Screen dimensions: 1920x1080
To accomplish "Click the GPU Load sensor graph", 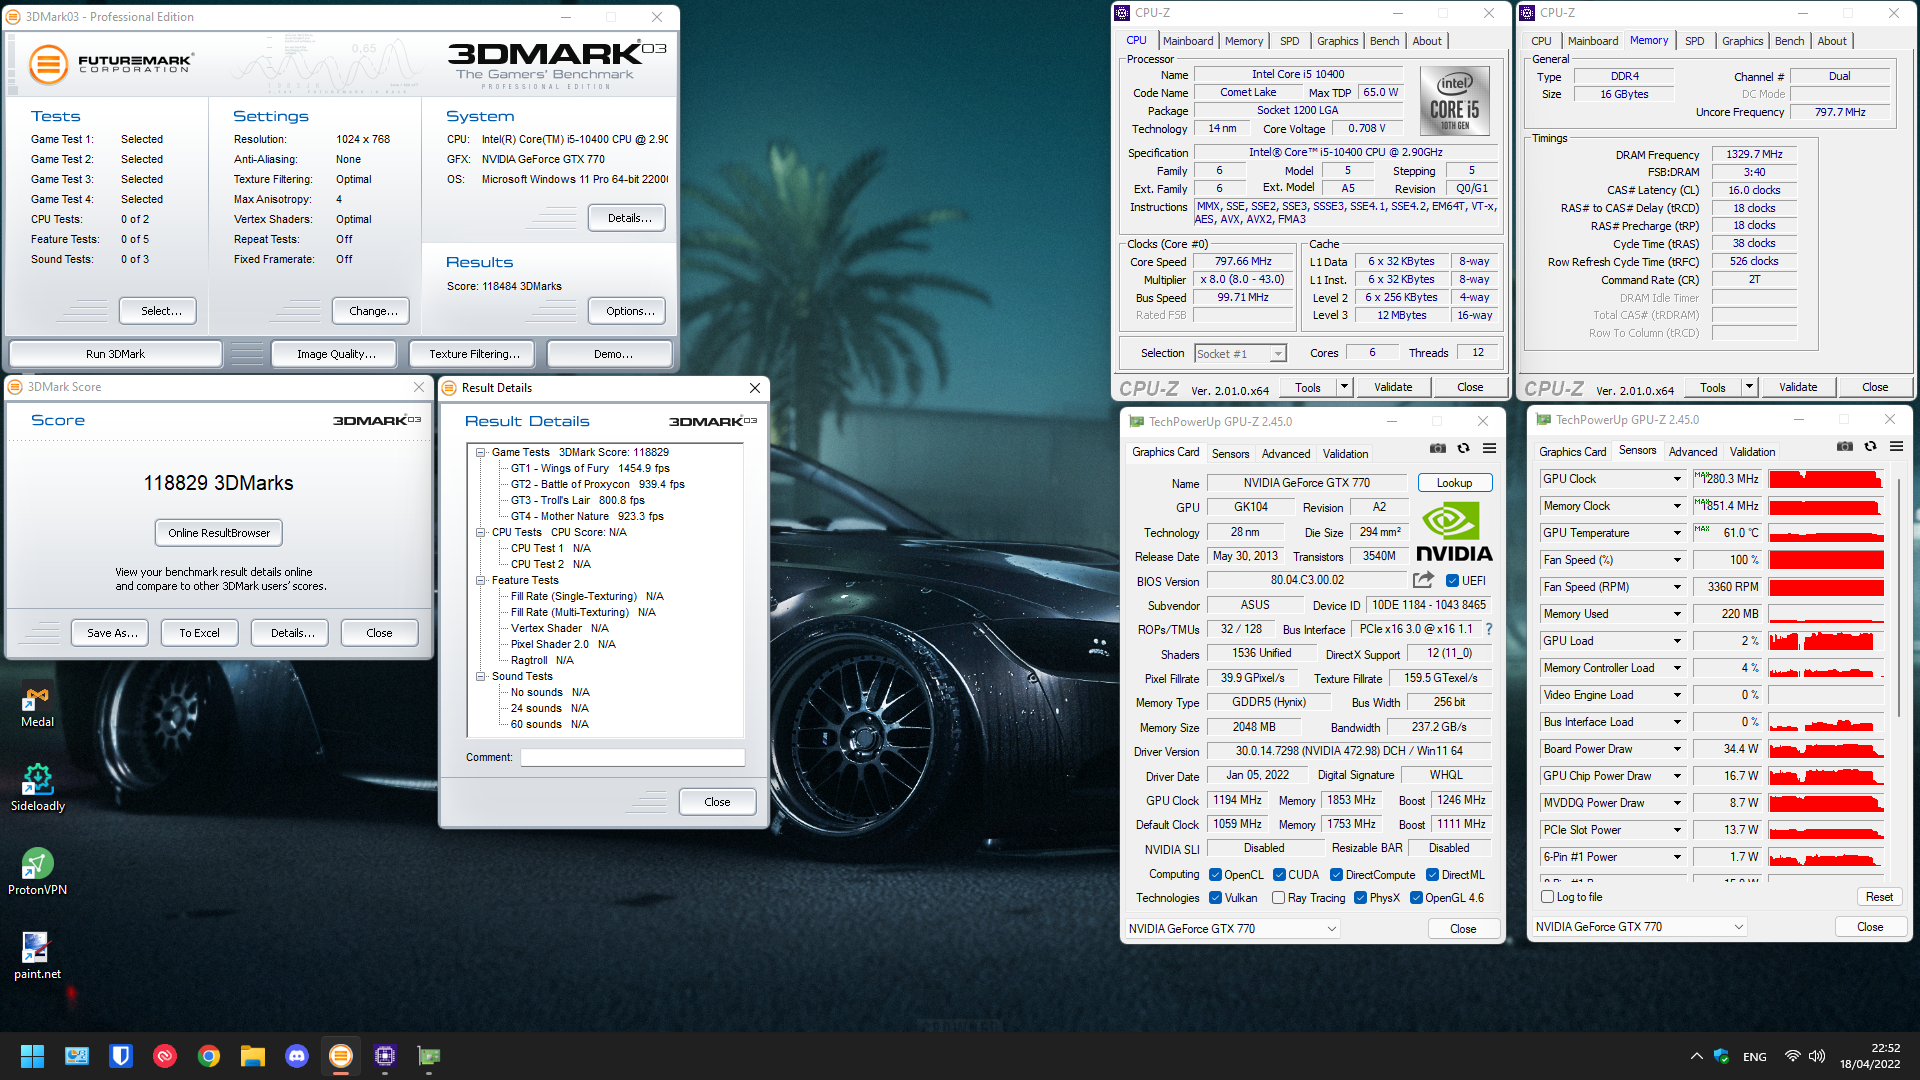I will point(1826,641).
